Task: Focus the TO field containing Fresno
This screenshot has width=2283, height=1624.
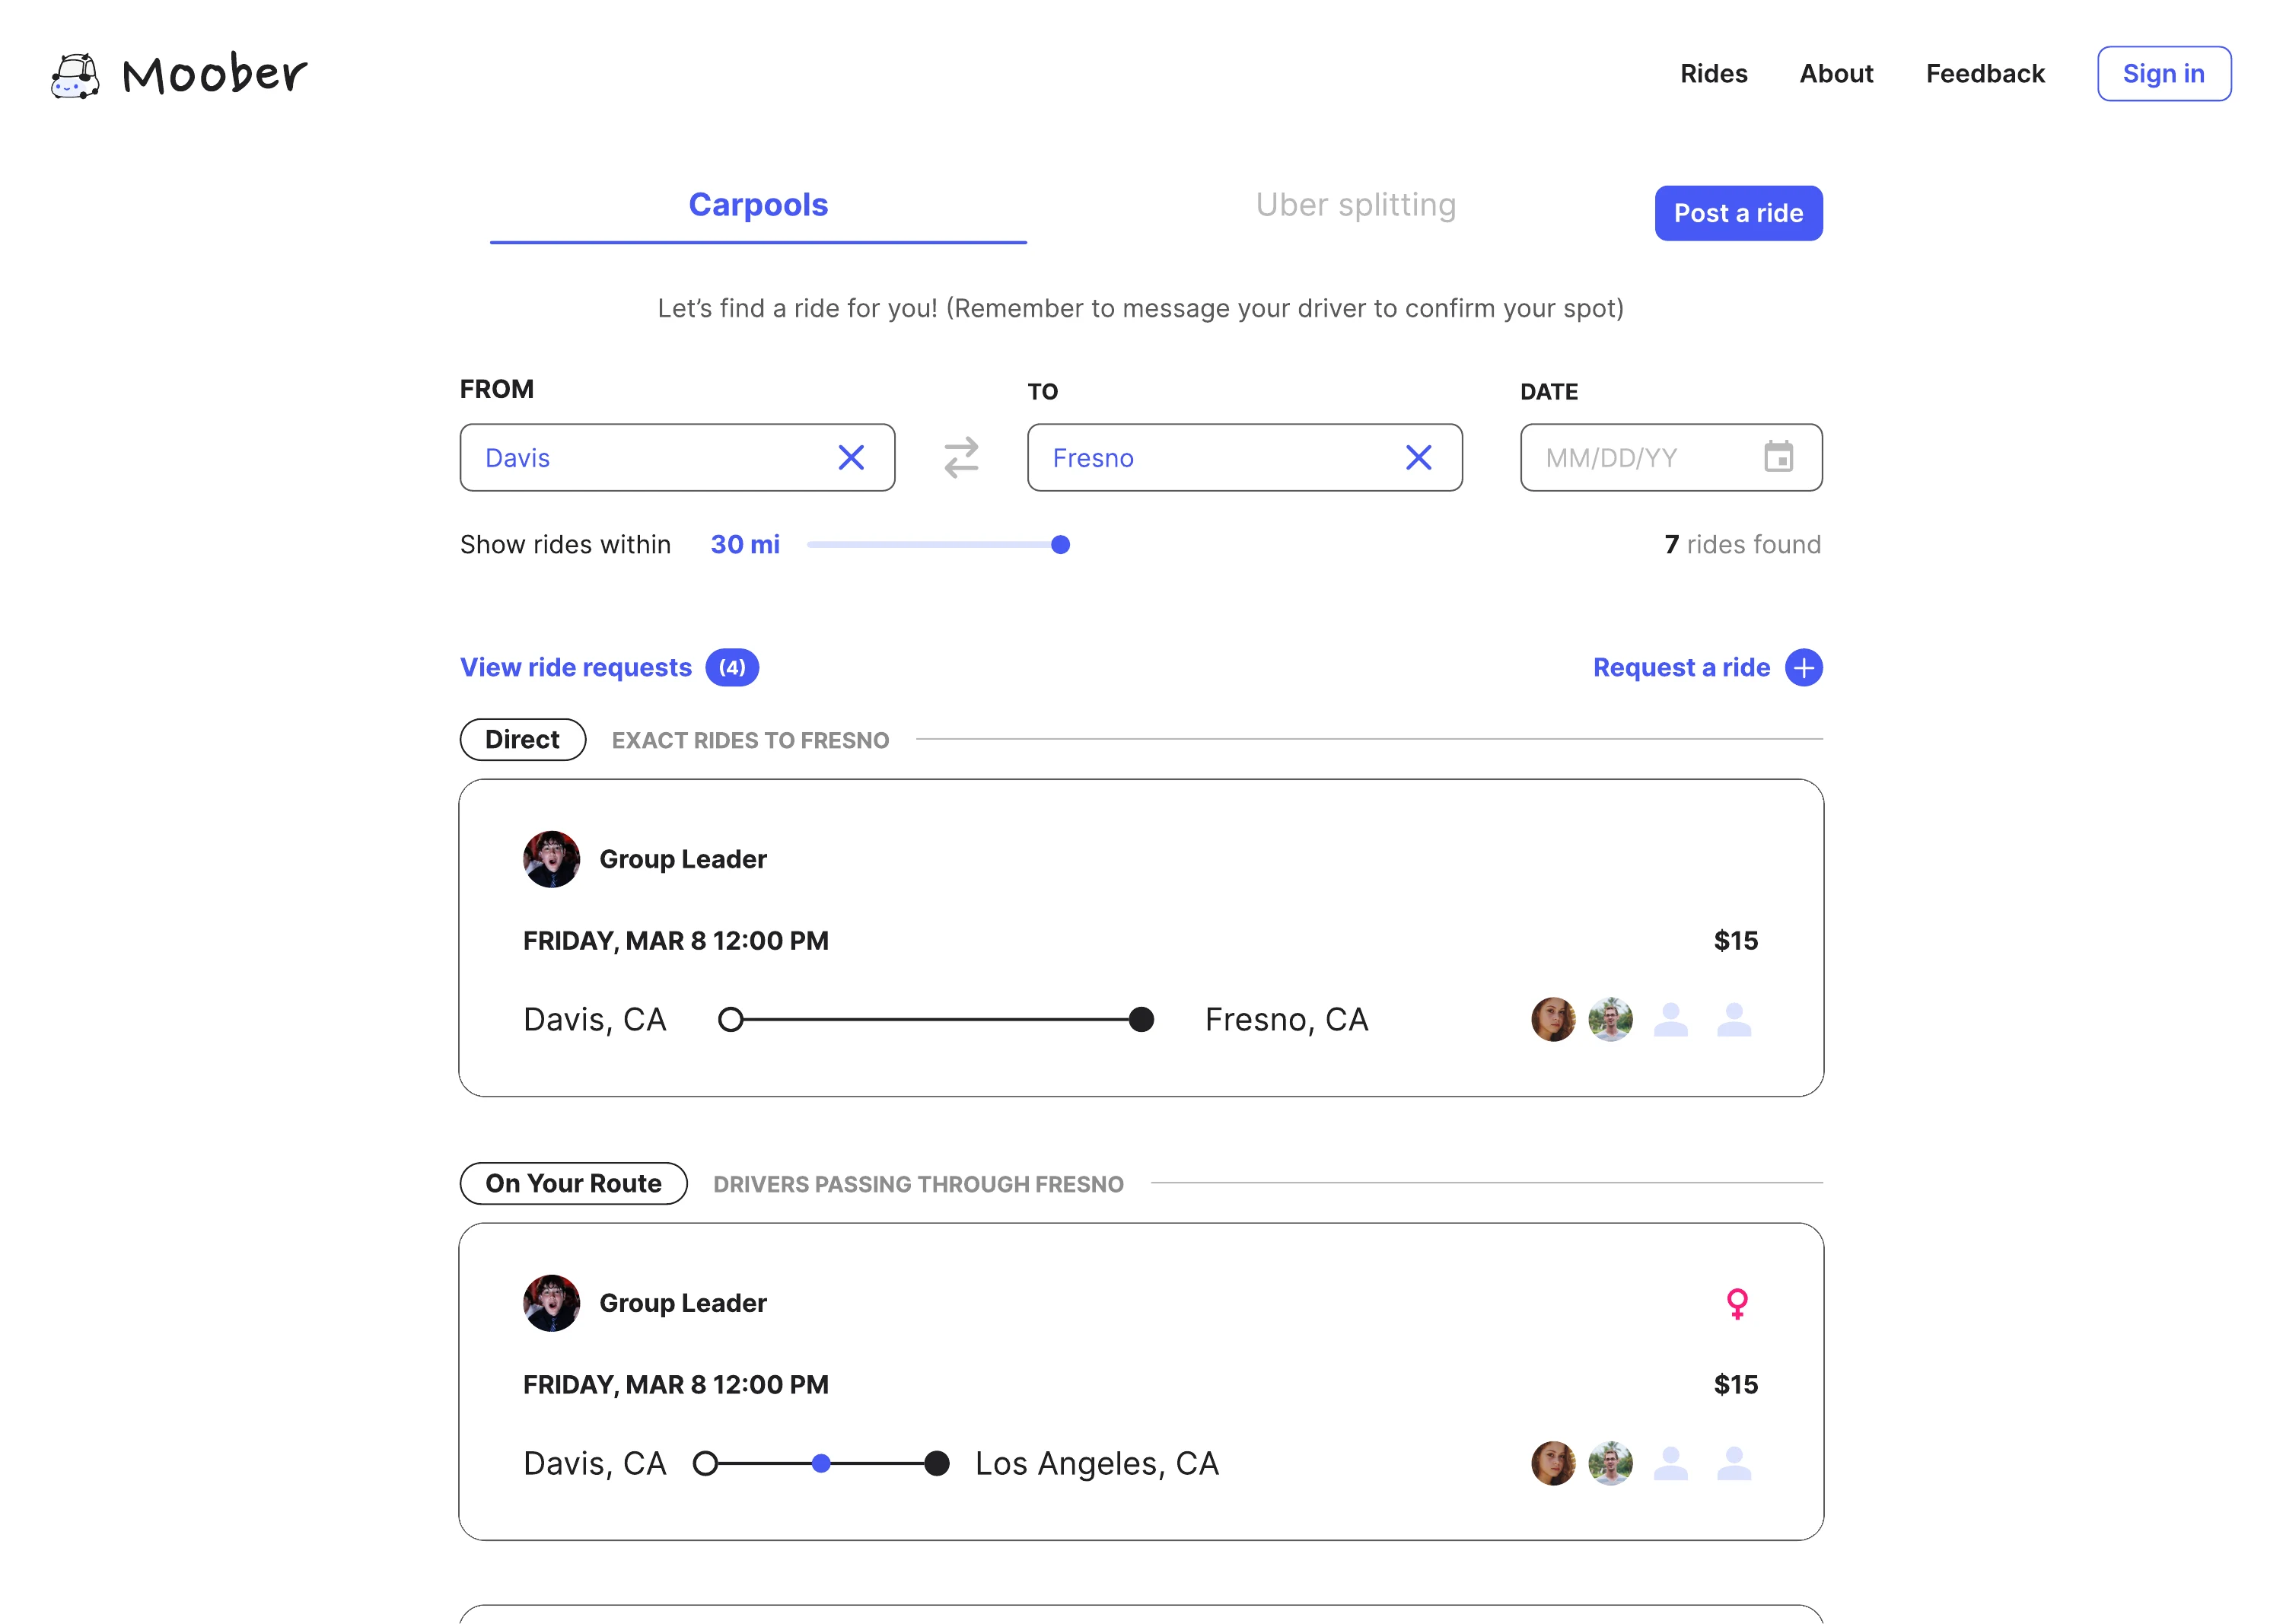Action: [x=1244, y=458]
